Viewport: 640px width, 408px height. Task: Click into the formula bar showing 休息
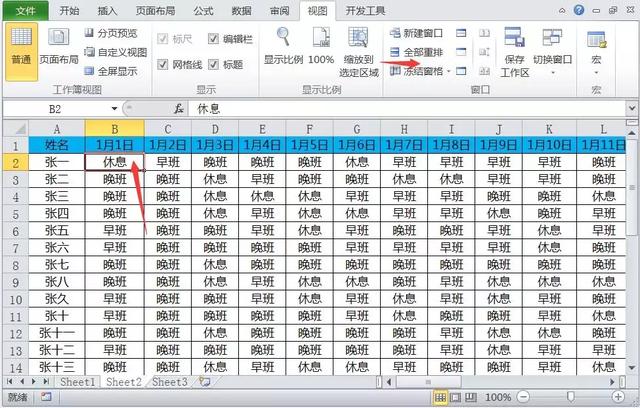(407, 109)
